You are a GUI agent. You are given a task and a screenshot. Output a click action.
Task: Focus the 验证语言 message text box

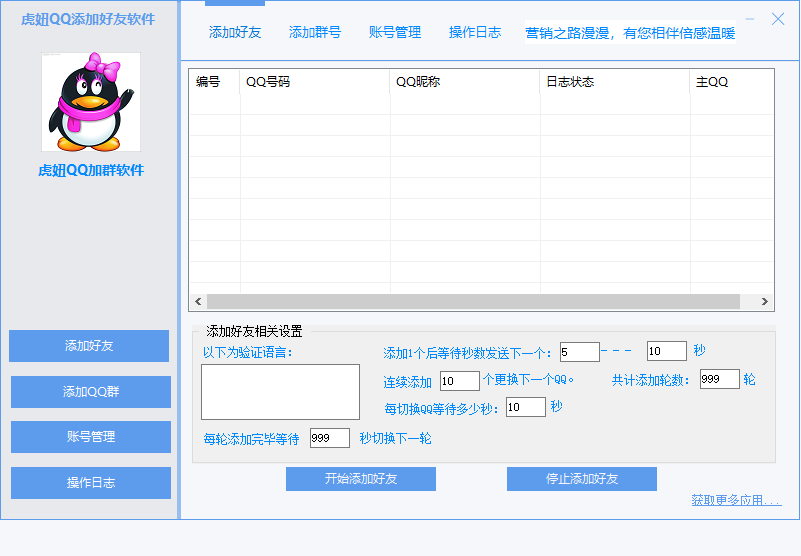pyautogui.click(x=280, y=392)
